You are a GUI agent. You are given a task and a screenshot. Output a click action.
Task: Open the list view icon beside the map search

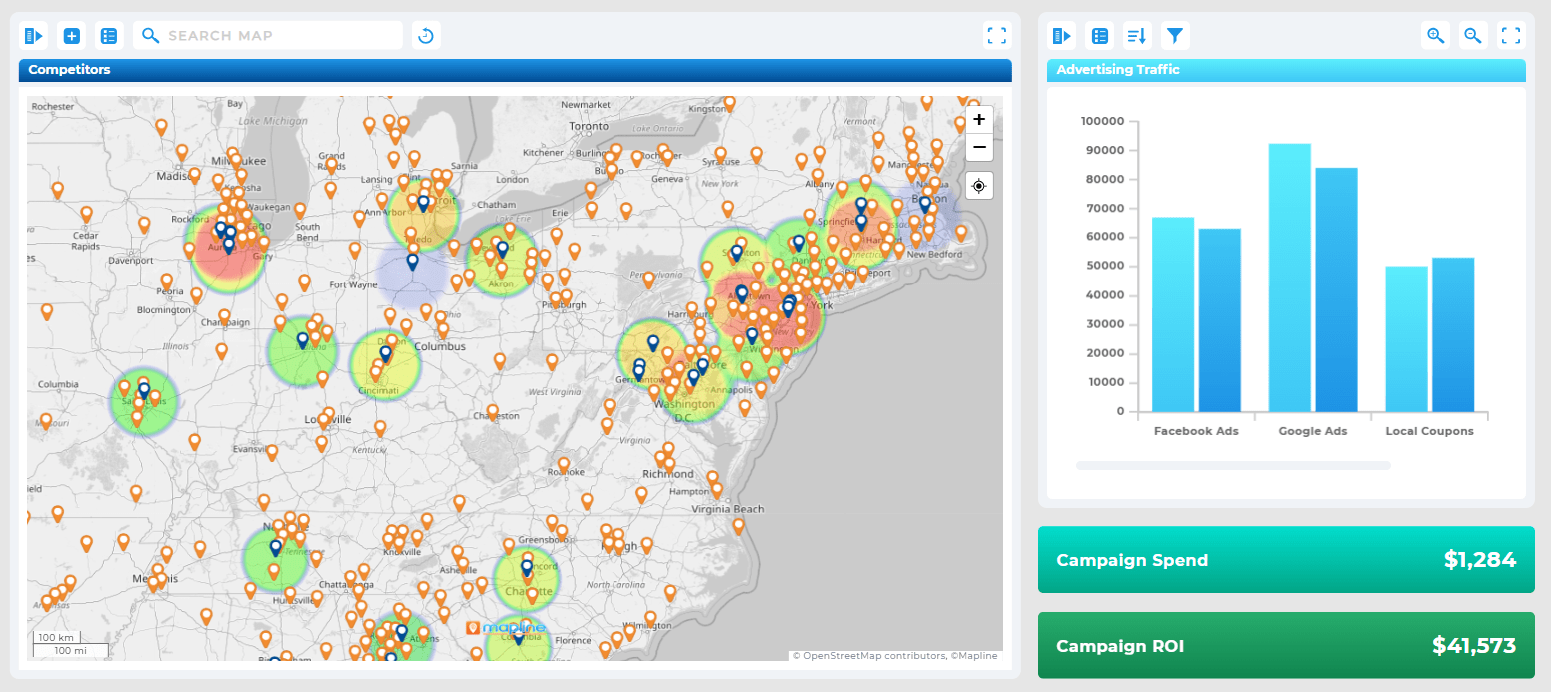pyautogui.click(x=109, y=35)
